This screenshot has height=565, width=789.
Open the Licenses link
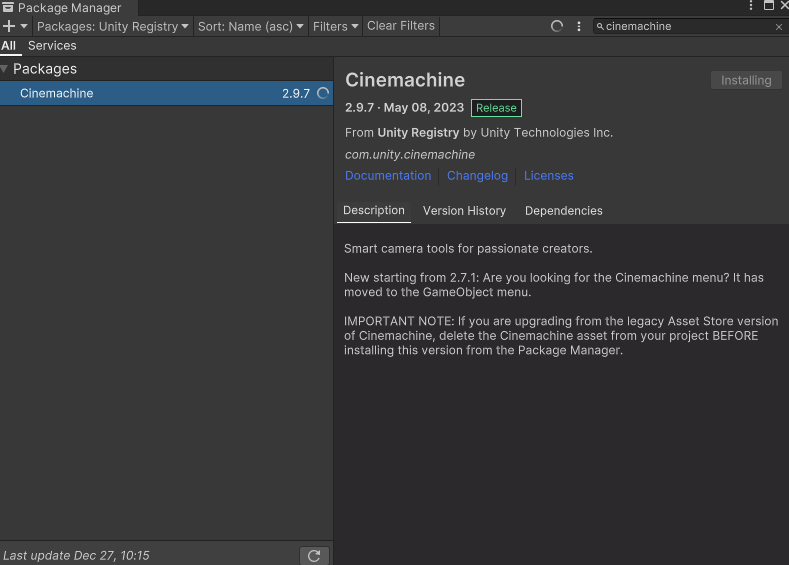point(548,176)
